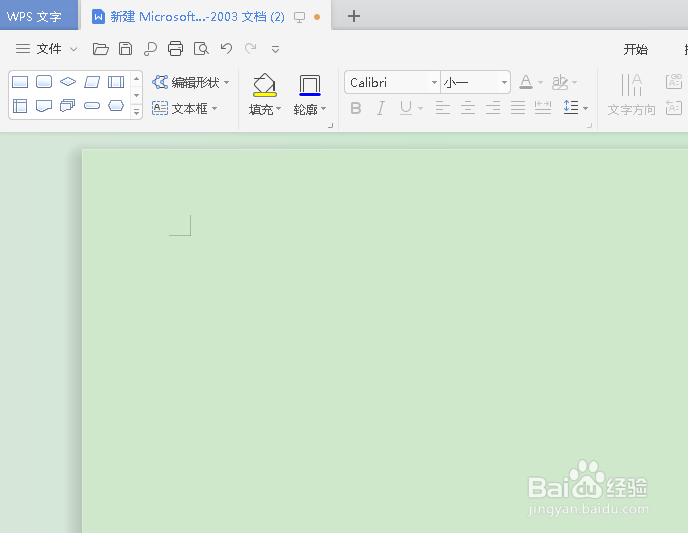Screen dimensions: 688x533
Task: Click the export to PDF icon
Action: pyautogui.click(x=150, y=49)
